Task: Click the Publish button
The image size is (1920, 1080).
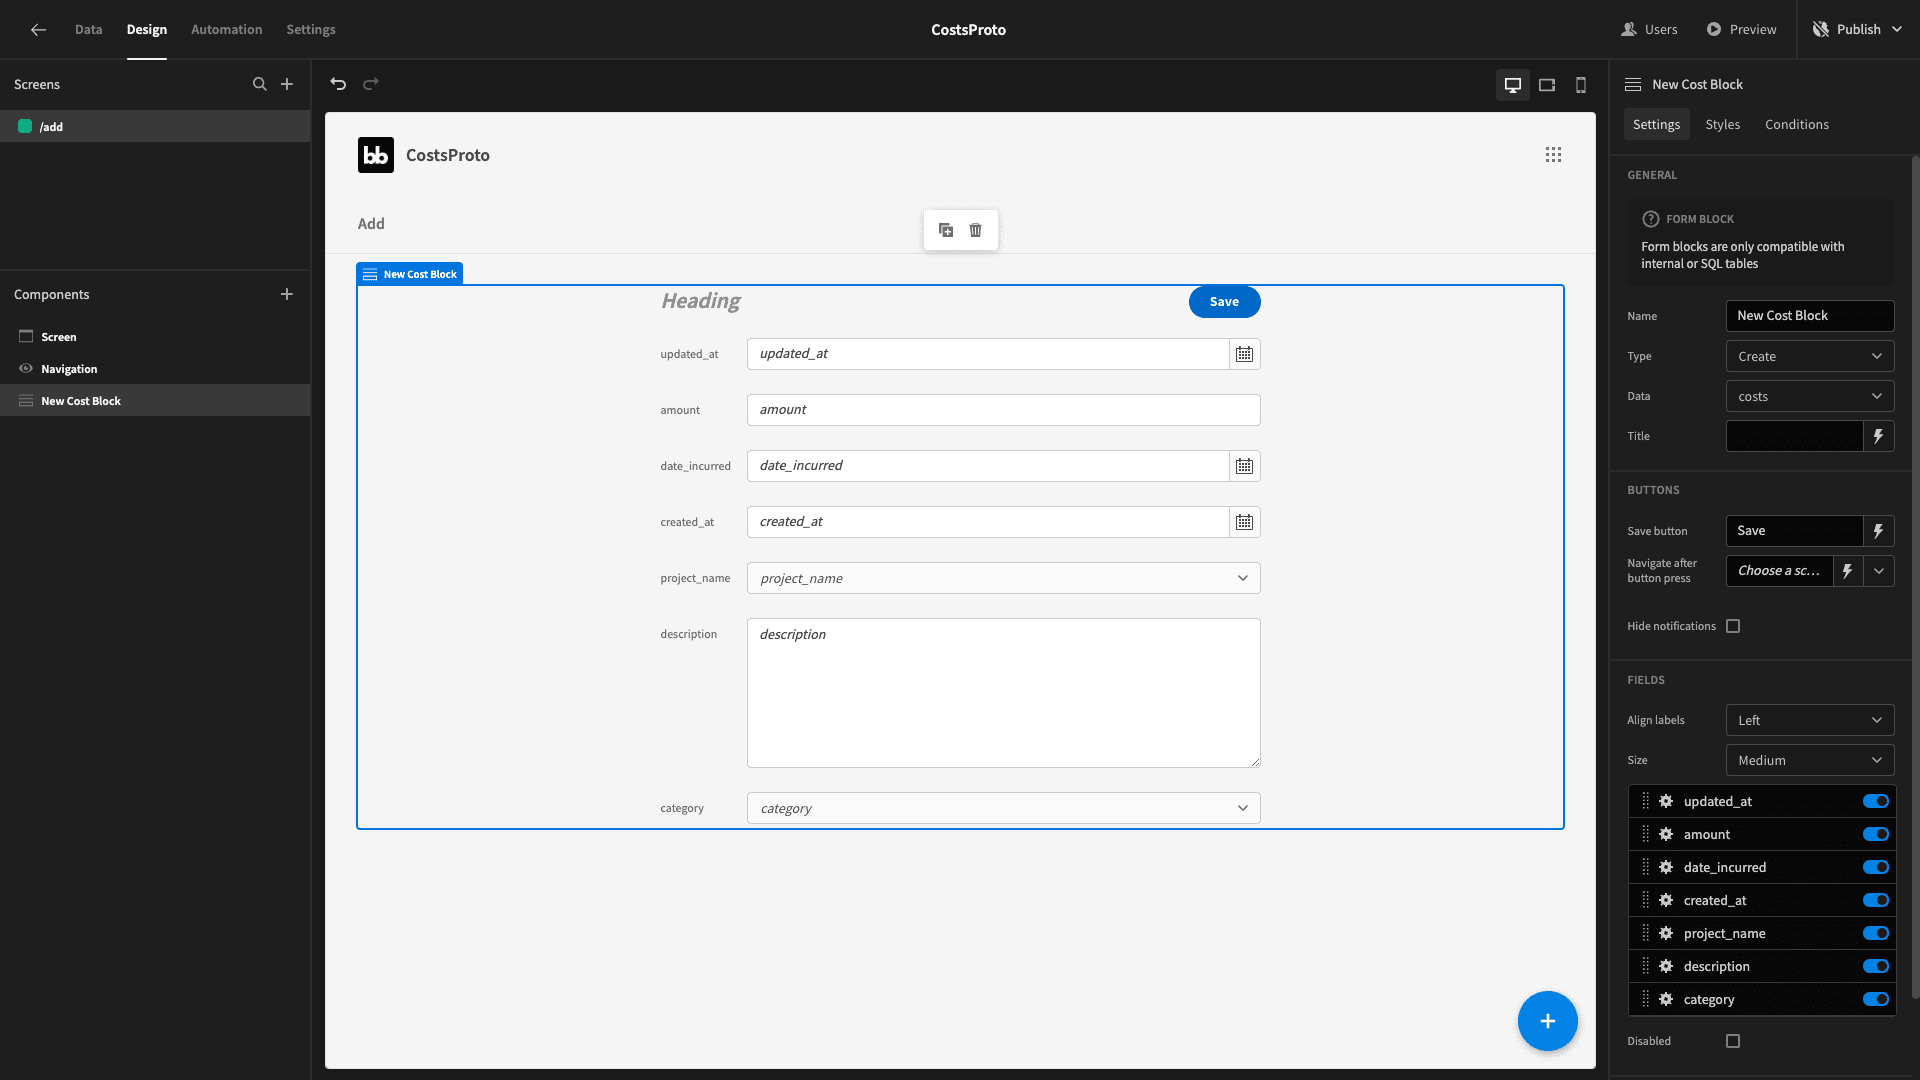Action: coord(1858,29)
